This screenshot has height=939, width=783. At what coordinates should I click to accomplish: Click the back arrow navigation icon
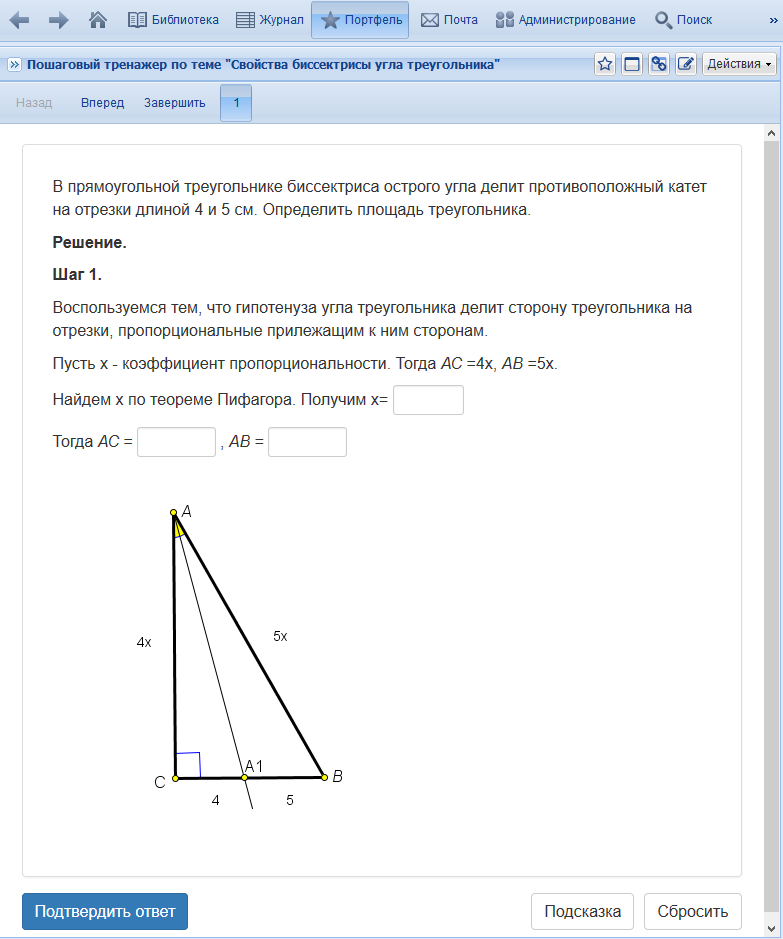[19, 20]
